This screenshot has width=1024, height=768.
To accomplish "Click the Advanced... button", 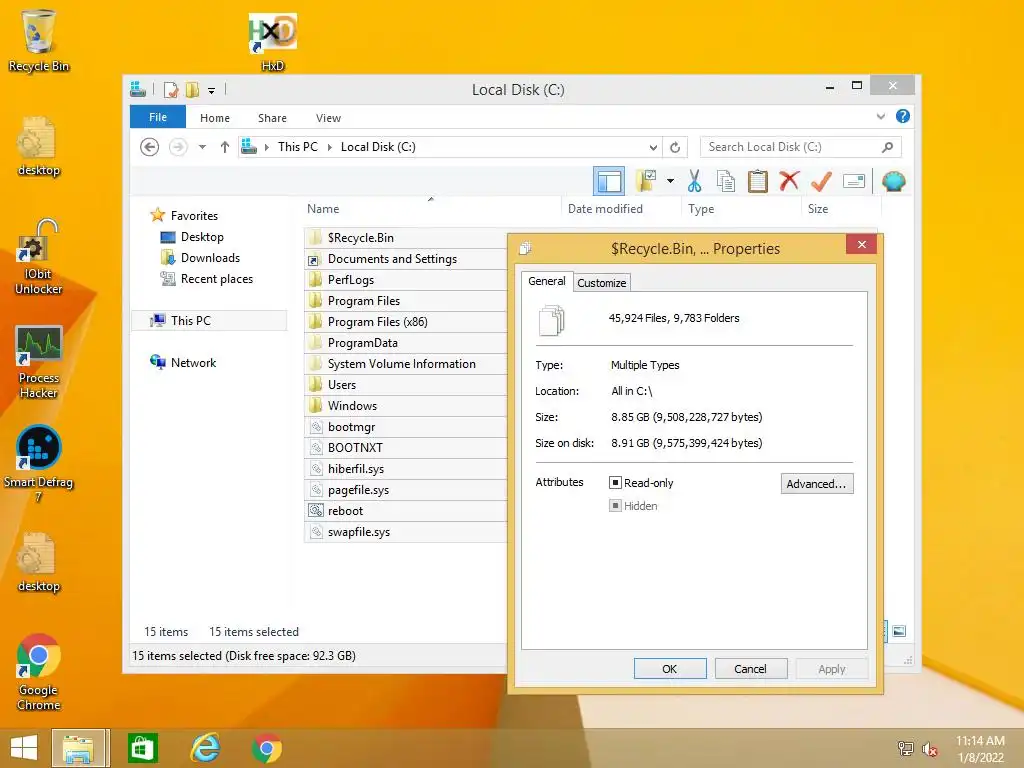I will click(x=817, y=484).
